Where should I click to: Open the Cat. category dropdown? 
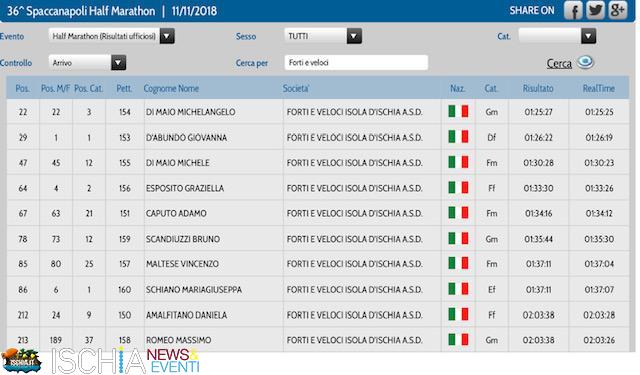(x=588, y=36)
